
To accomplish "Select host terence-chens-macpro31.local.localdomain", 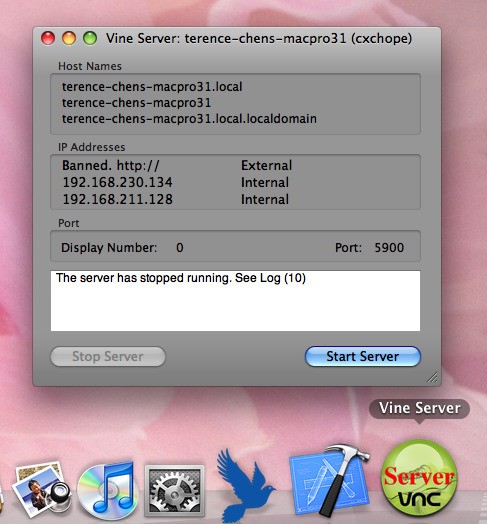I will click(189, 119).
